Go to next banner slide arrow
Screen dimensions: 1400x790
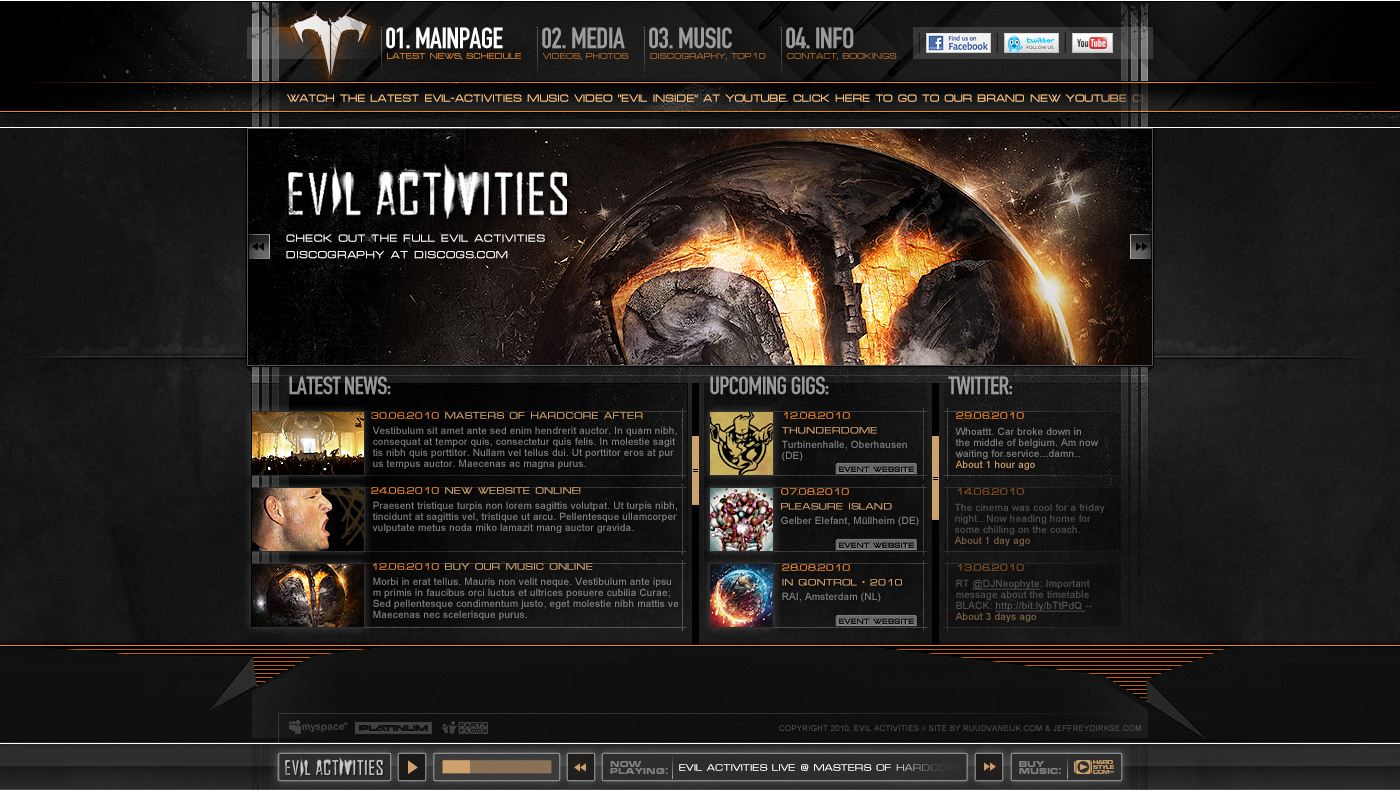click(x=1140, y=246)
